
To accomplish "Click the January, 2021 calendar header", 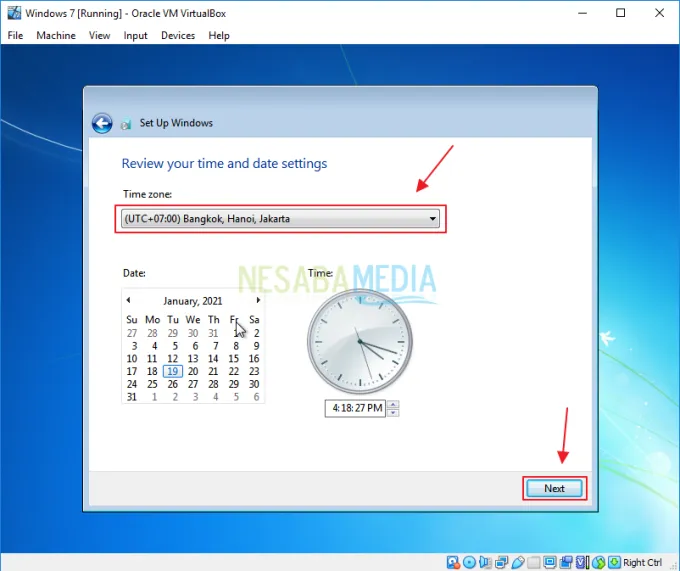I will pyautogui.click(x=193, y=301).
